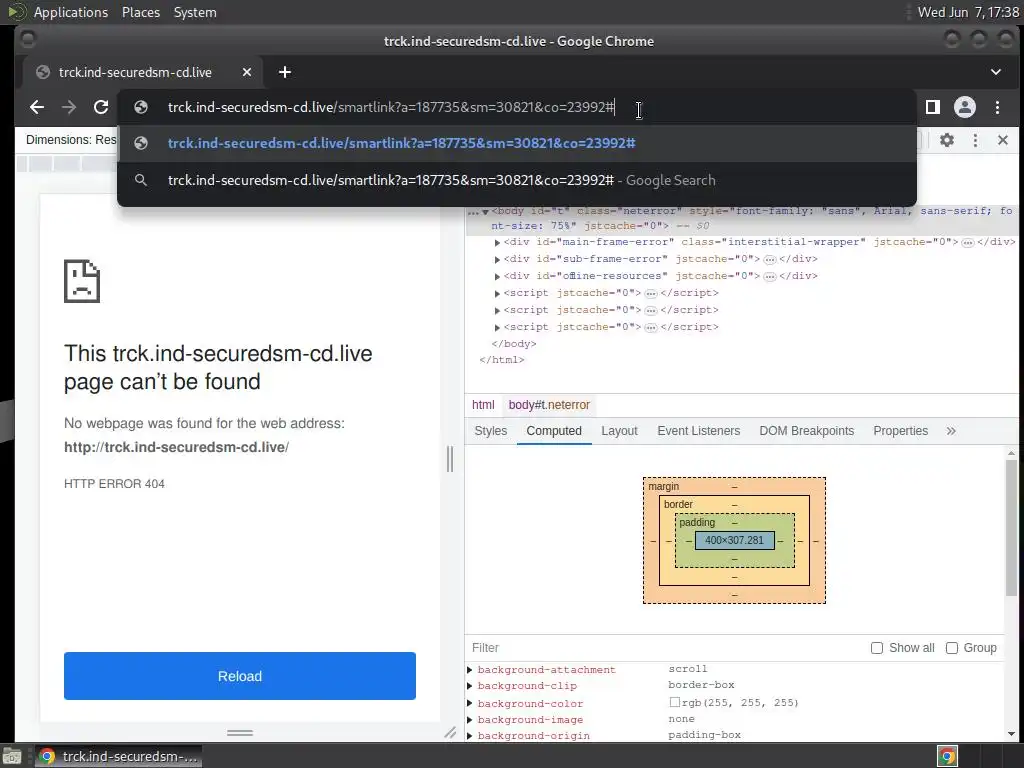Expand the sub-frame-error div node
This screenshot has width=1024, height=768.
pyautogui.click(x=498, y=259)
